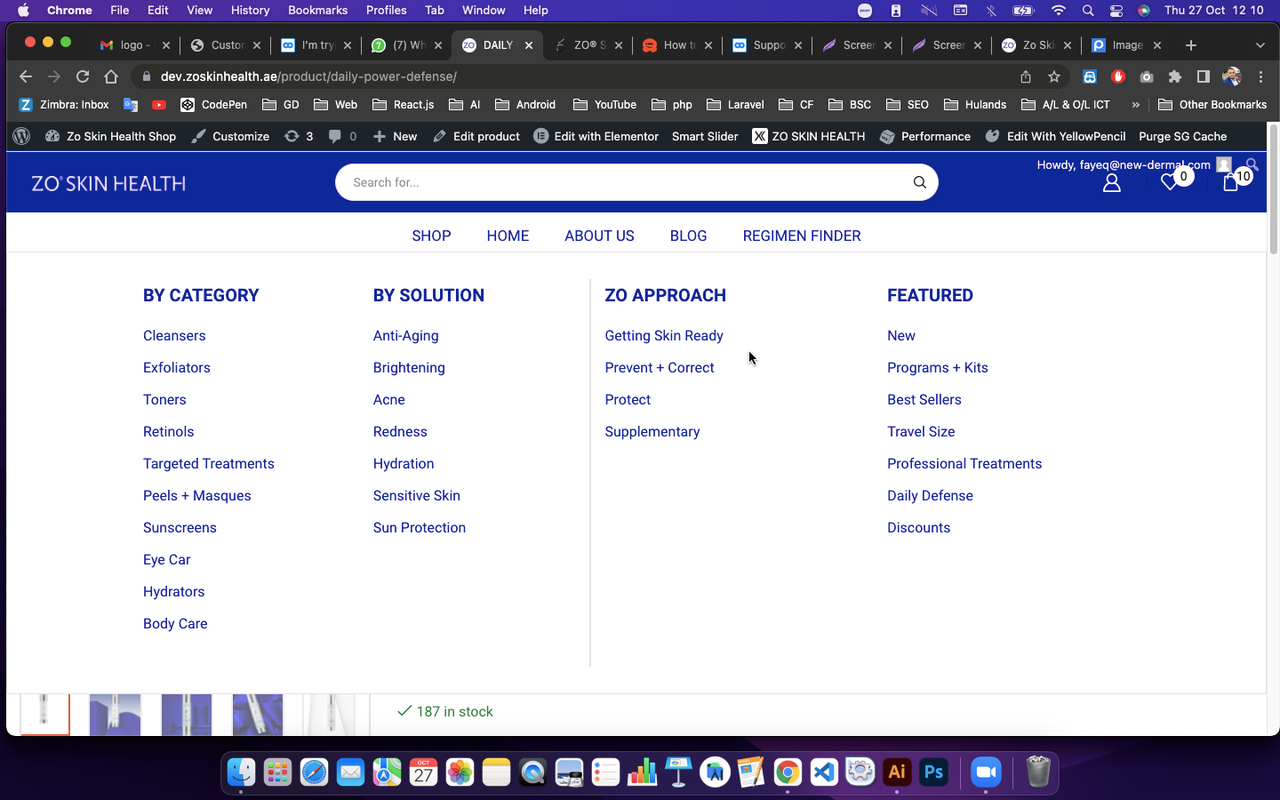Click Purge SG Cache button
The image size is (1280, 800).
(x=1182, y=136)
